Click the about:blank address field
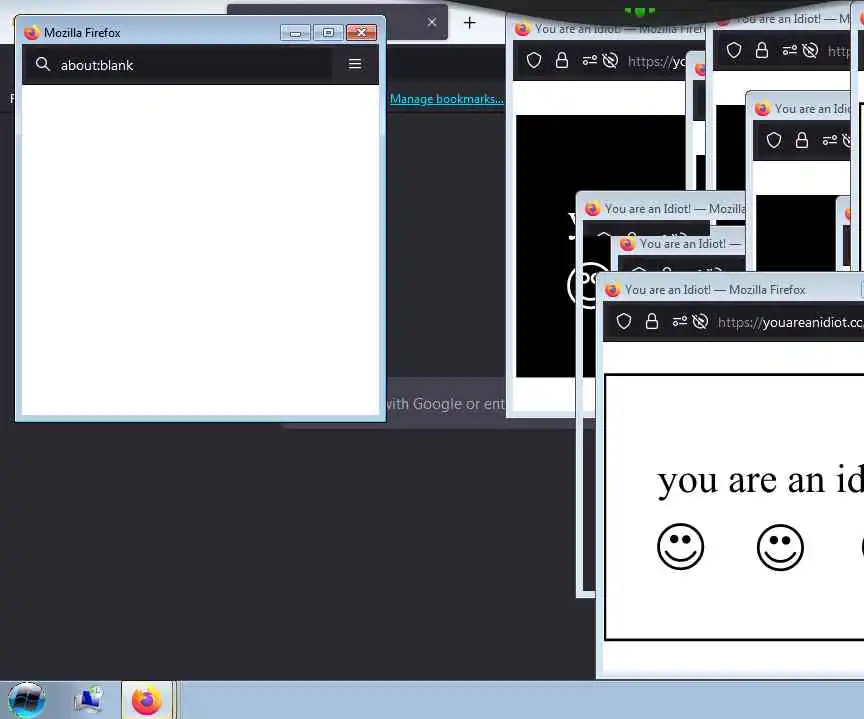Image resolution: width=864 pixels, height=719 pixels. (x=177, y=65)
